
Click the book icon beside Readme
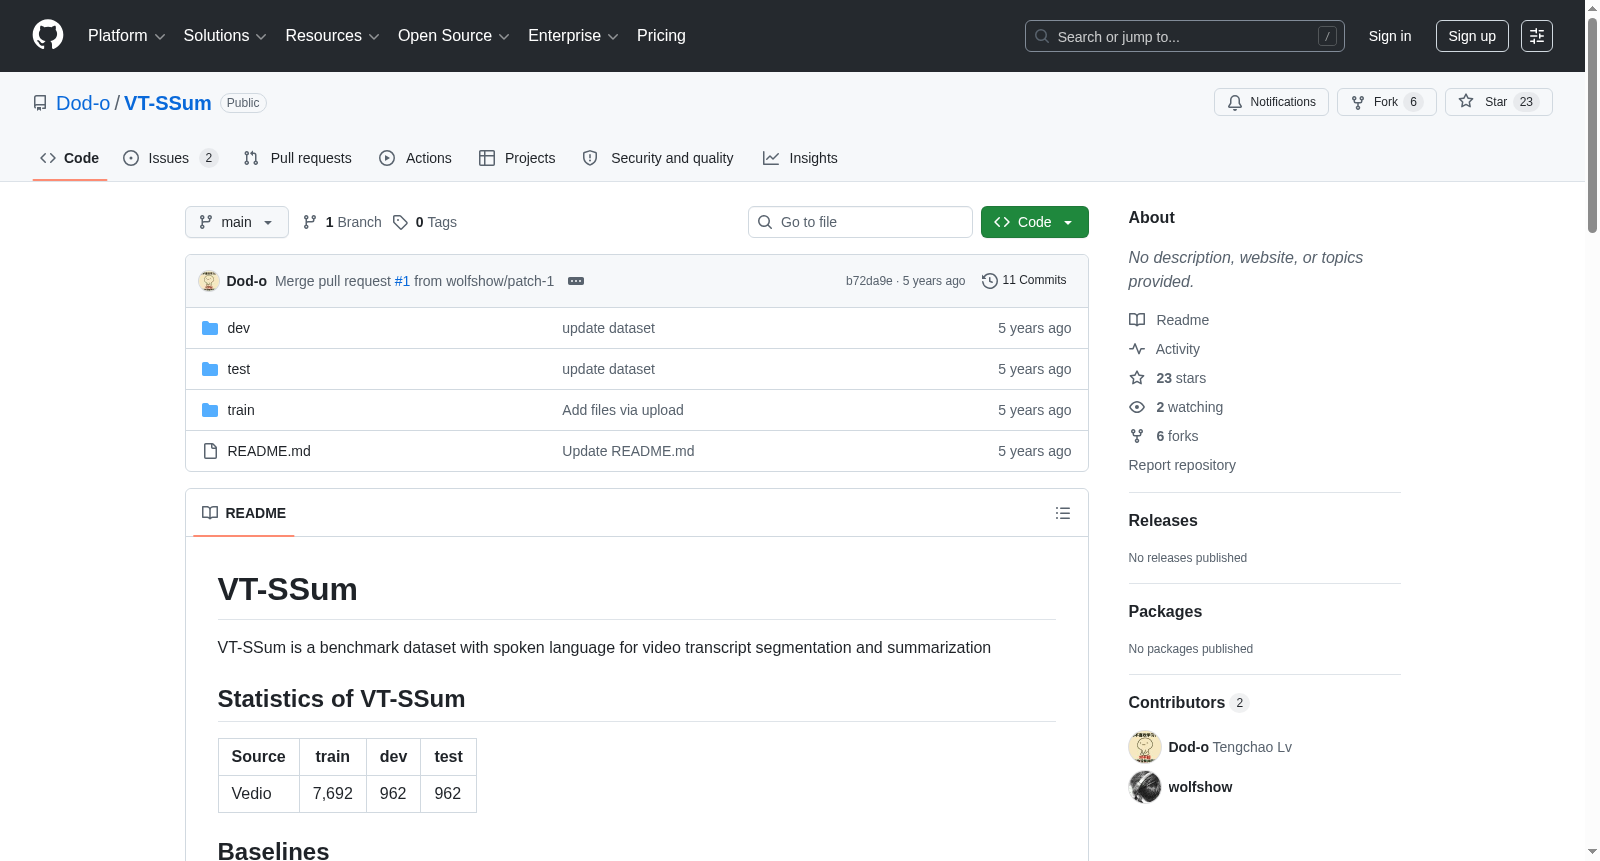1137,320
